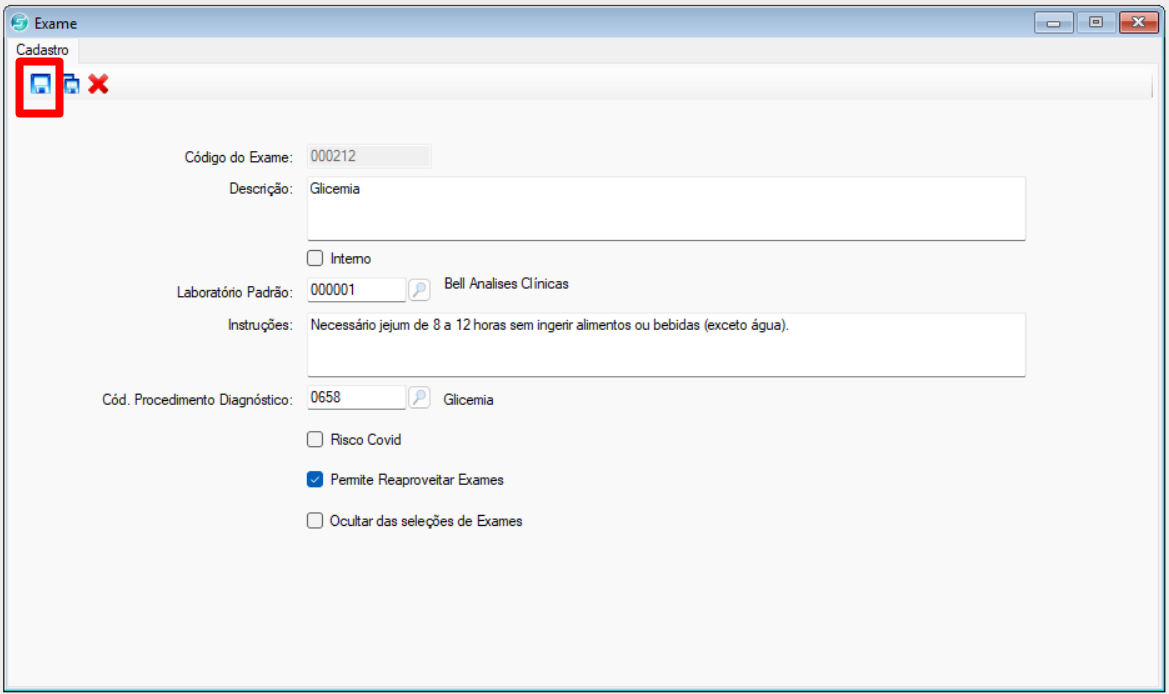
Task: Open Laboratório Padrão search magnifier
Action: pyautogui.click(x=420, y=289)
